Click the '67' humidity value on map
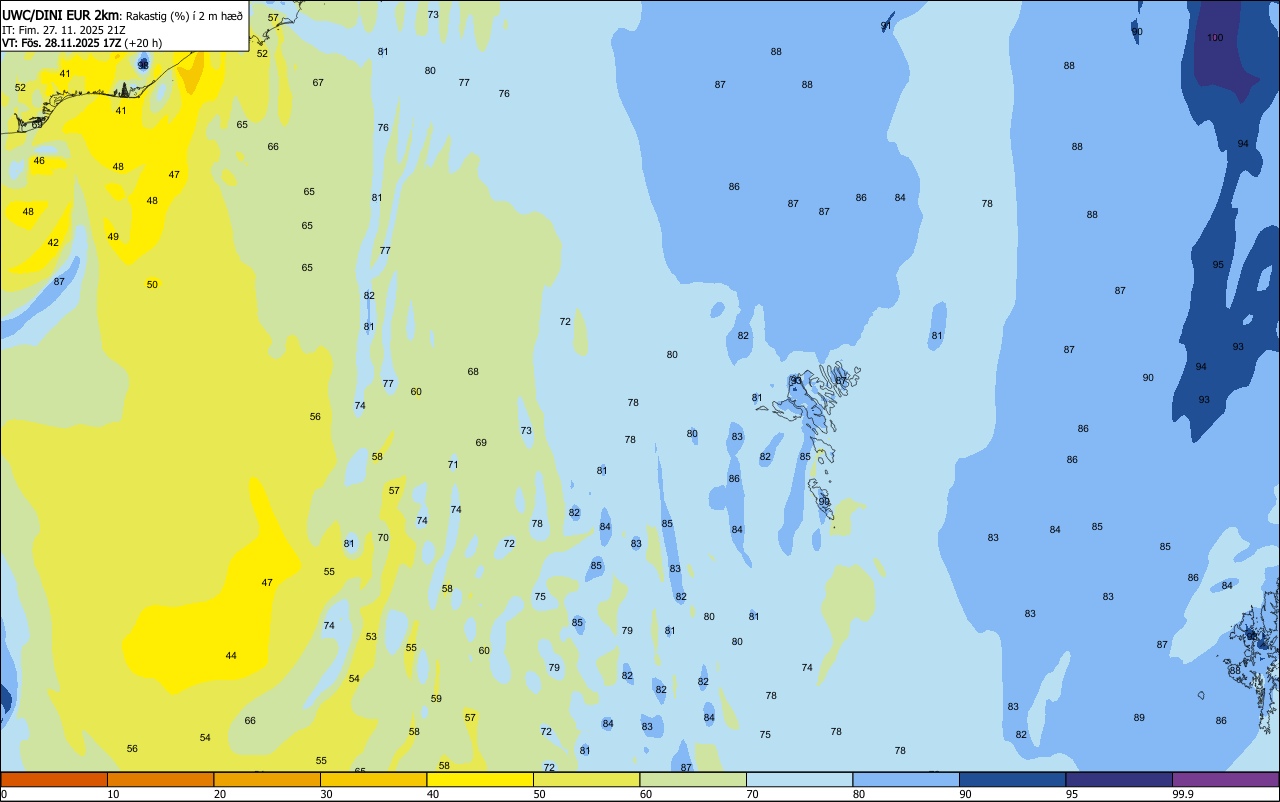The image size is (1280, 802). pyautogui.click(x=318, y=83)
